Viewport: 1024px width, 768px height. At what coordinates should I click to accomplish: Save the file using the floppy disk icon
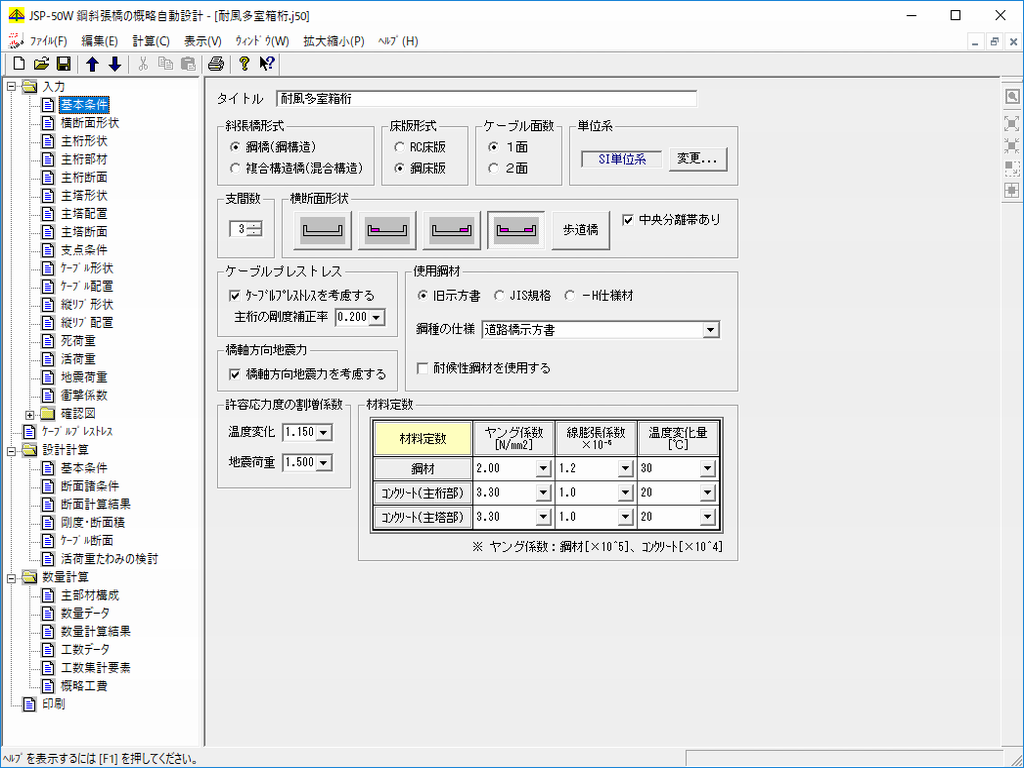[x=63, y=64]
